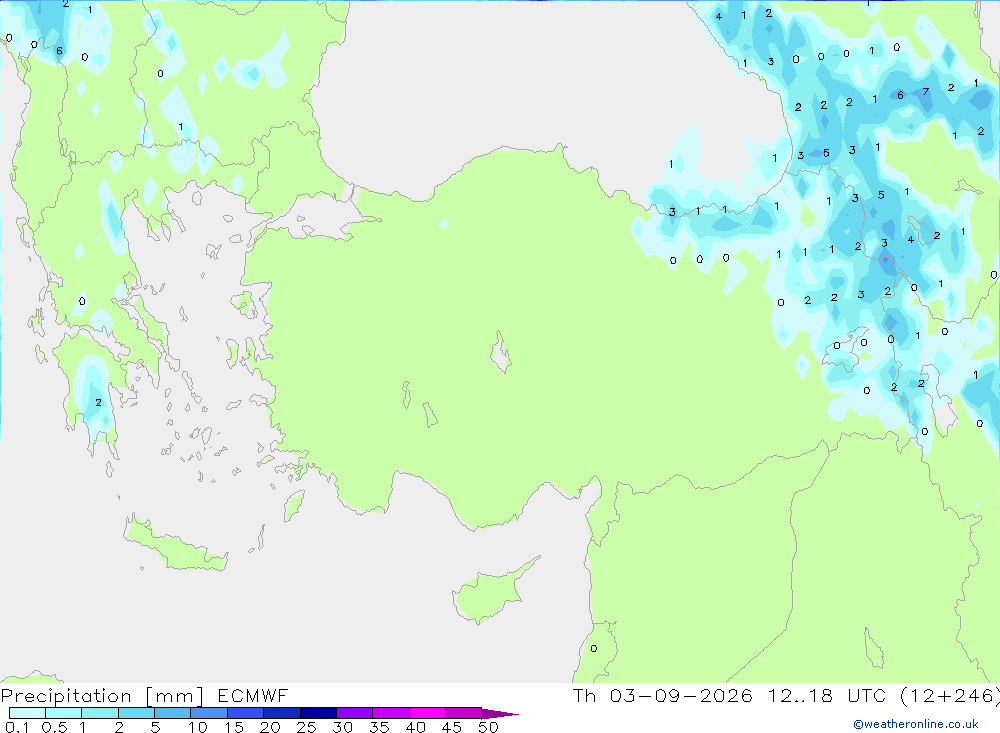Screen dimensions: 1000x733
Task: Pick the 10–15 mm blue legend swatch
Action: 209,713
